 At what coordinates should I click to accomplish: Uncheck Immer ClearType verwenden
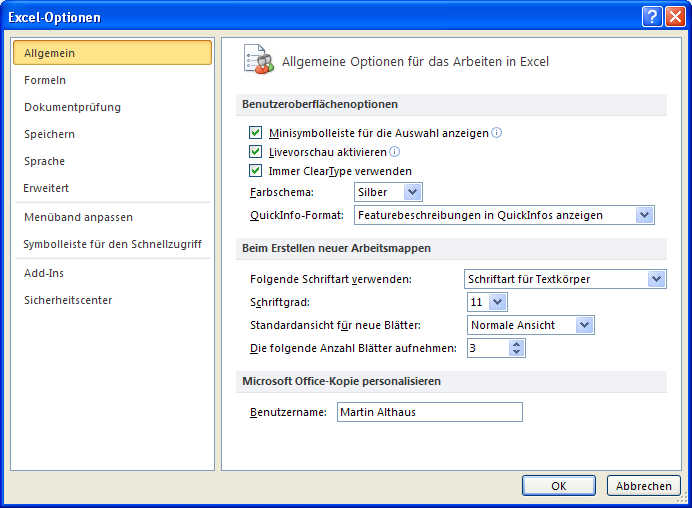click(255, 171)
